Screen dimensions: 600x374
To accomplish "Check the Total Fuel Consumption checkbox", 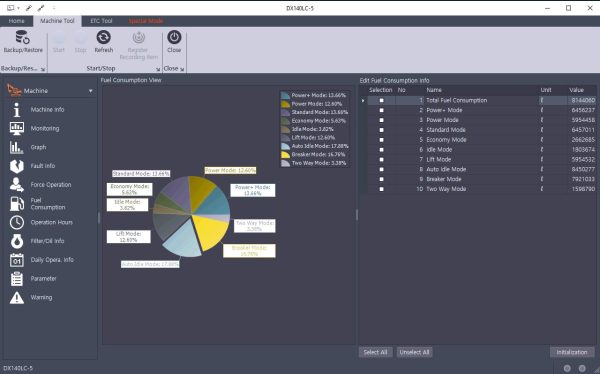I will click(381, 100).
